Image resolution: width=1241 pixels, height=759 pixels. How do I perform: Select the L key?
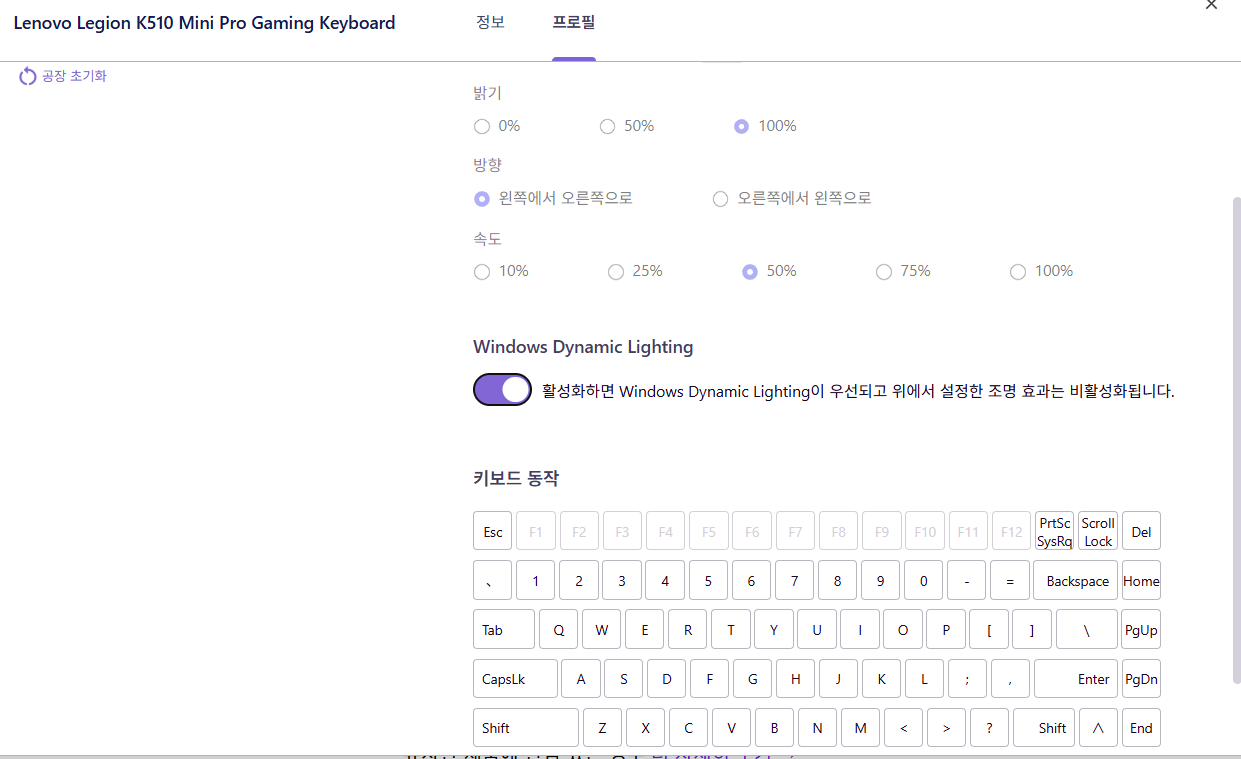pyautogui.click(x=924, y=678)
